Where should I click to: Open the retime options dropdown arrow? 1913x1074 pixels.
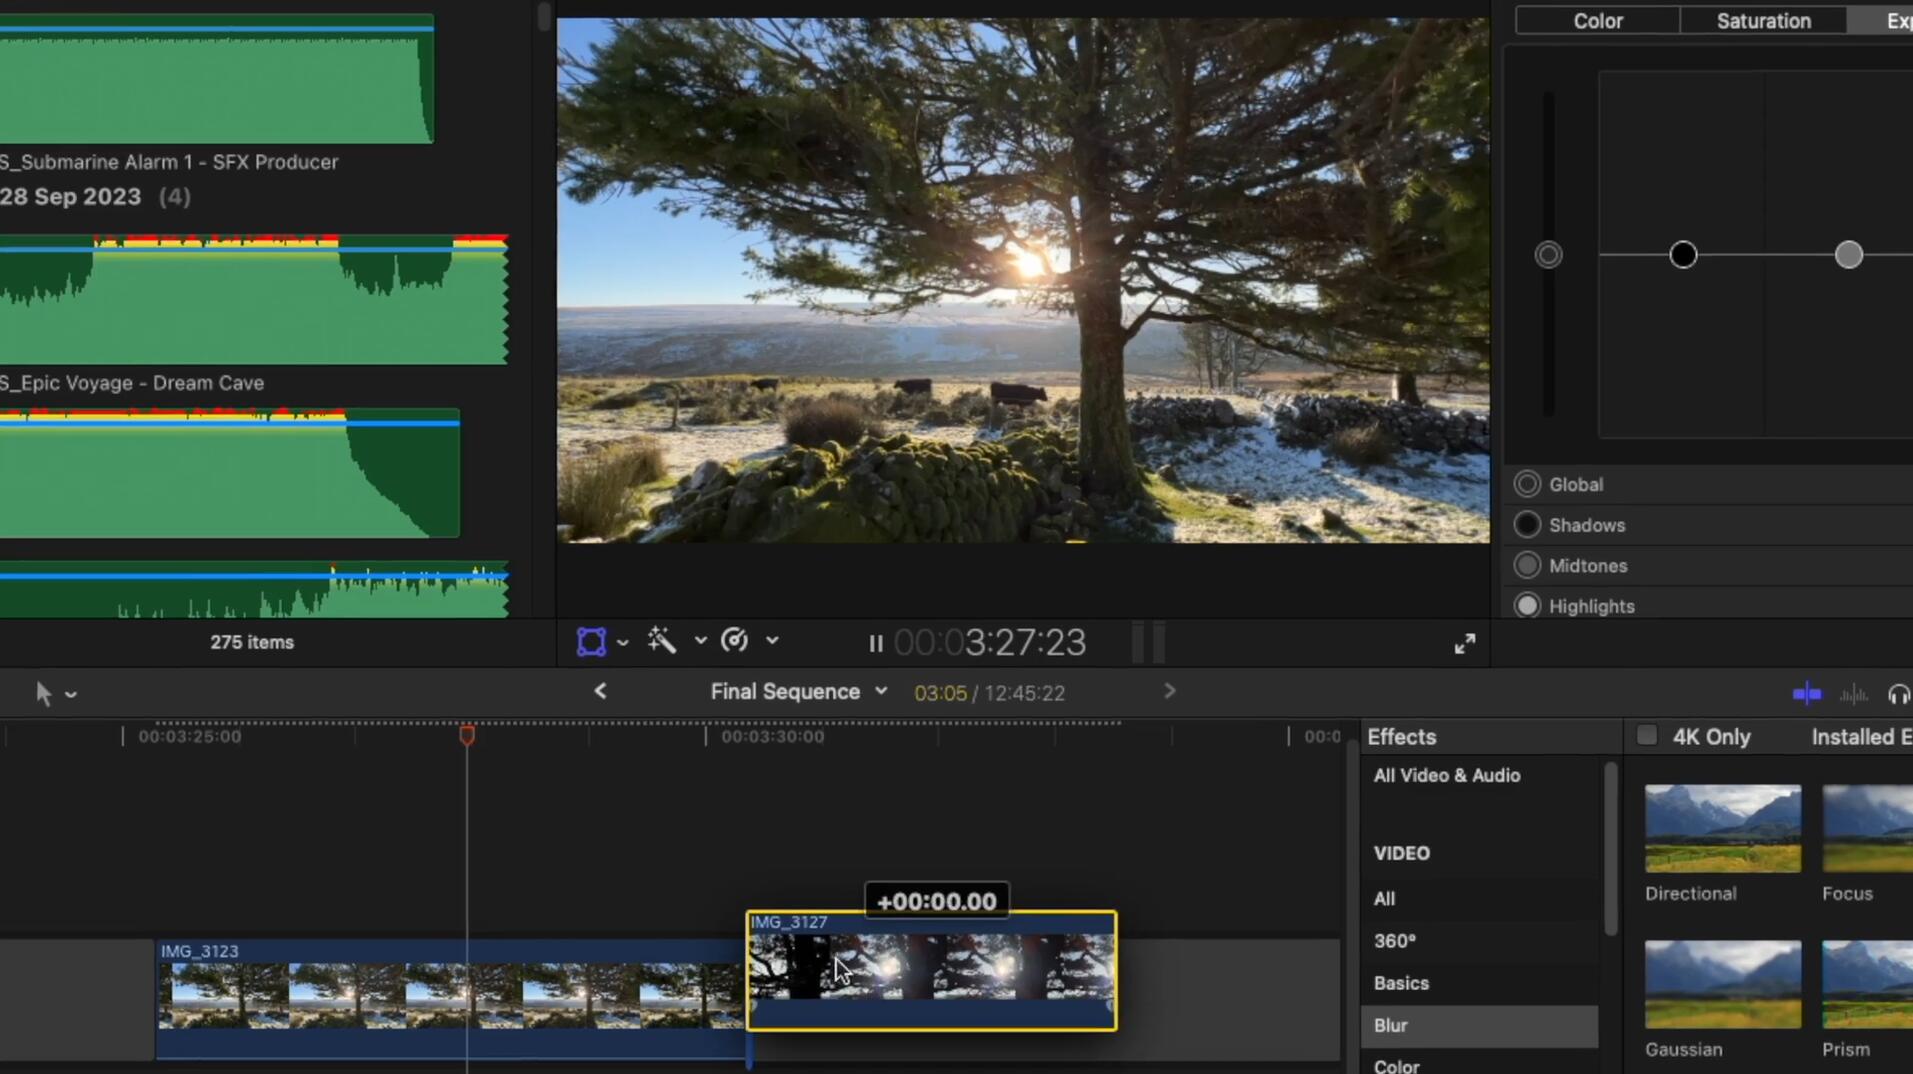tap(772, 641)
